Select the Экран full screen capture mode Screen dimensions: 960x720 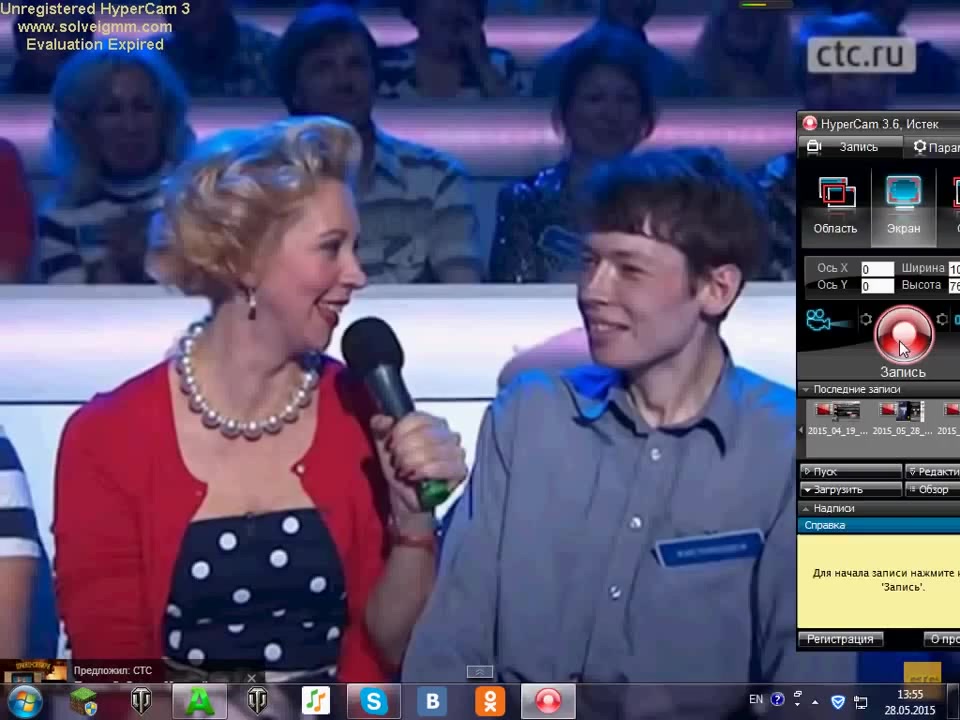click(x=903, y=205)
